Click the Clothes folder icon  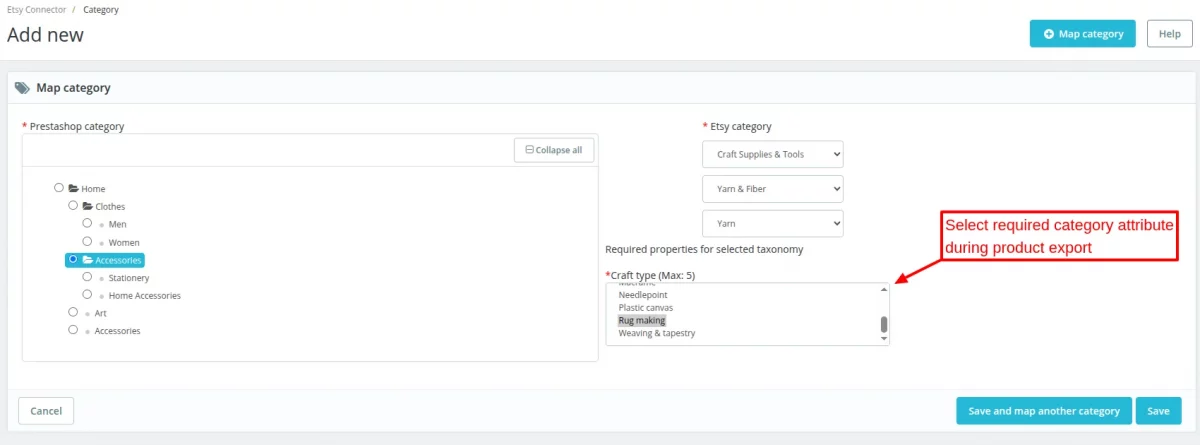click(x=87, y=206)
